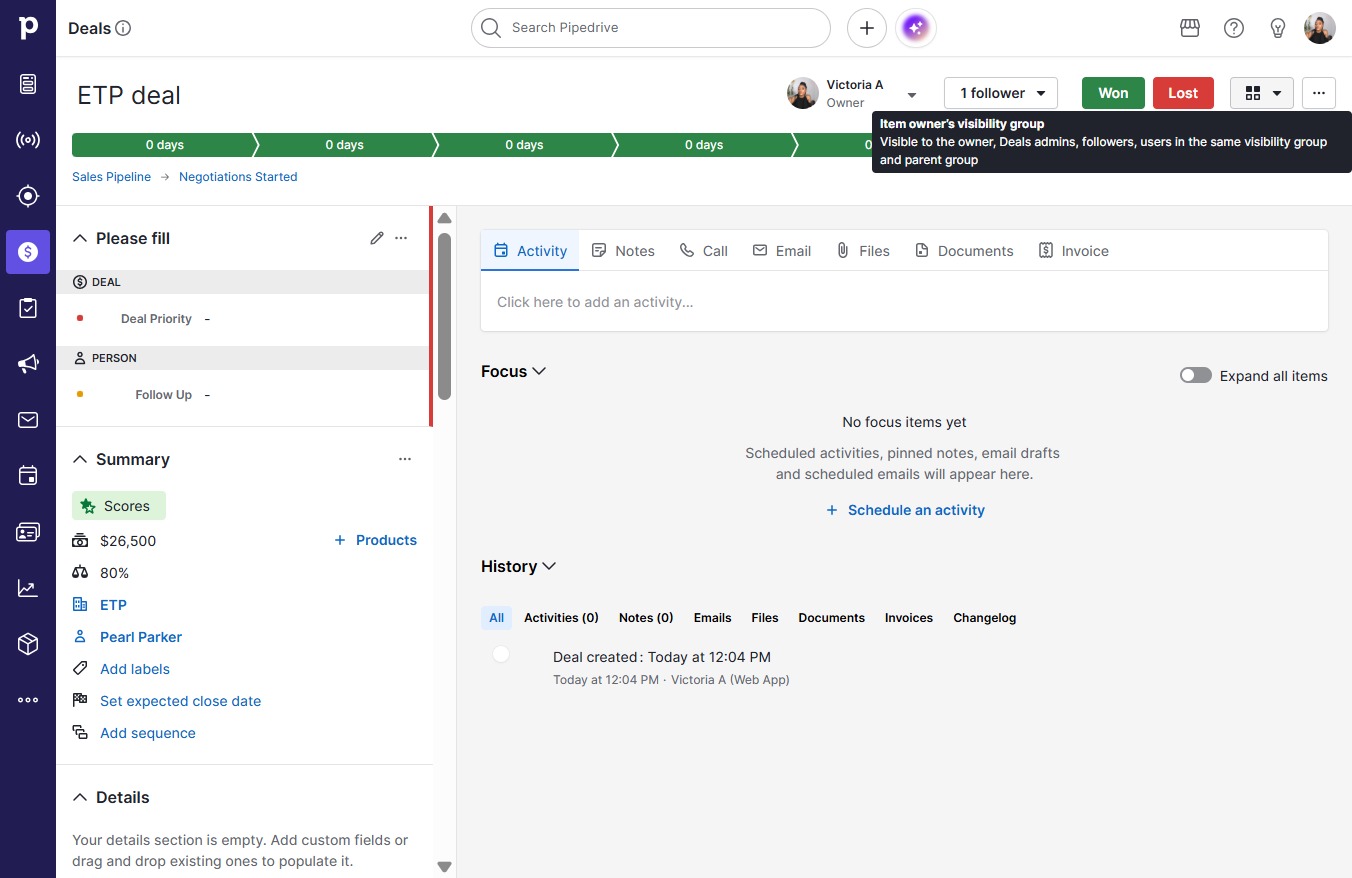Open the stacked-list icon below the Pipedrive logo

(28, 84)
